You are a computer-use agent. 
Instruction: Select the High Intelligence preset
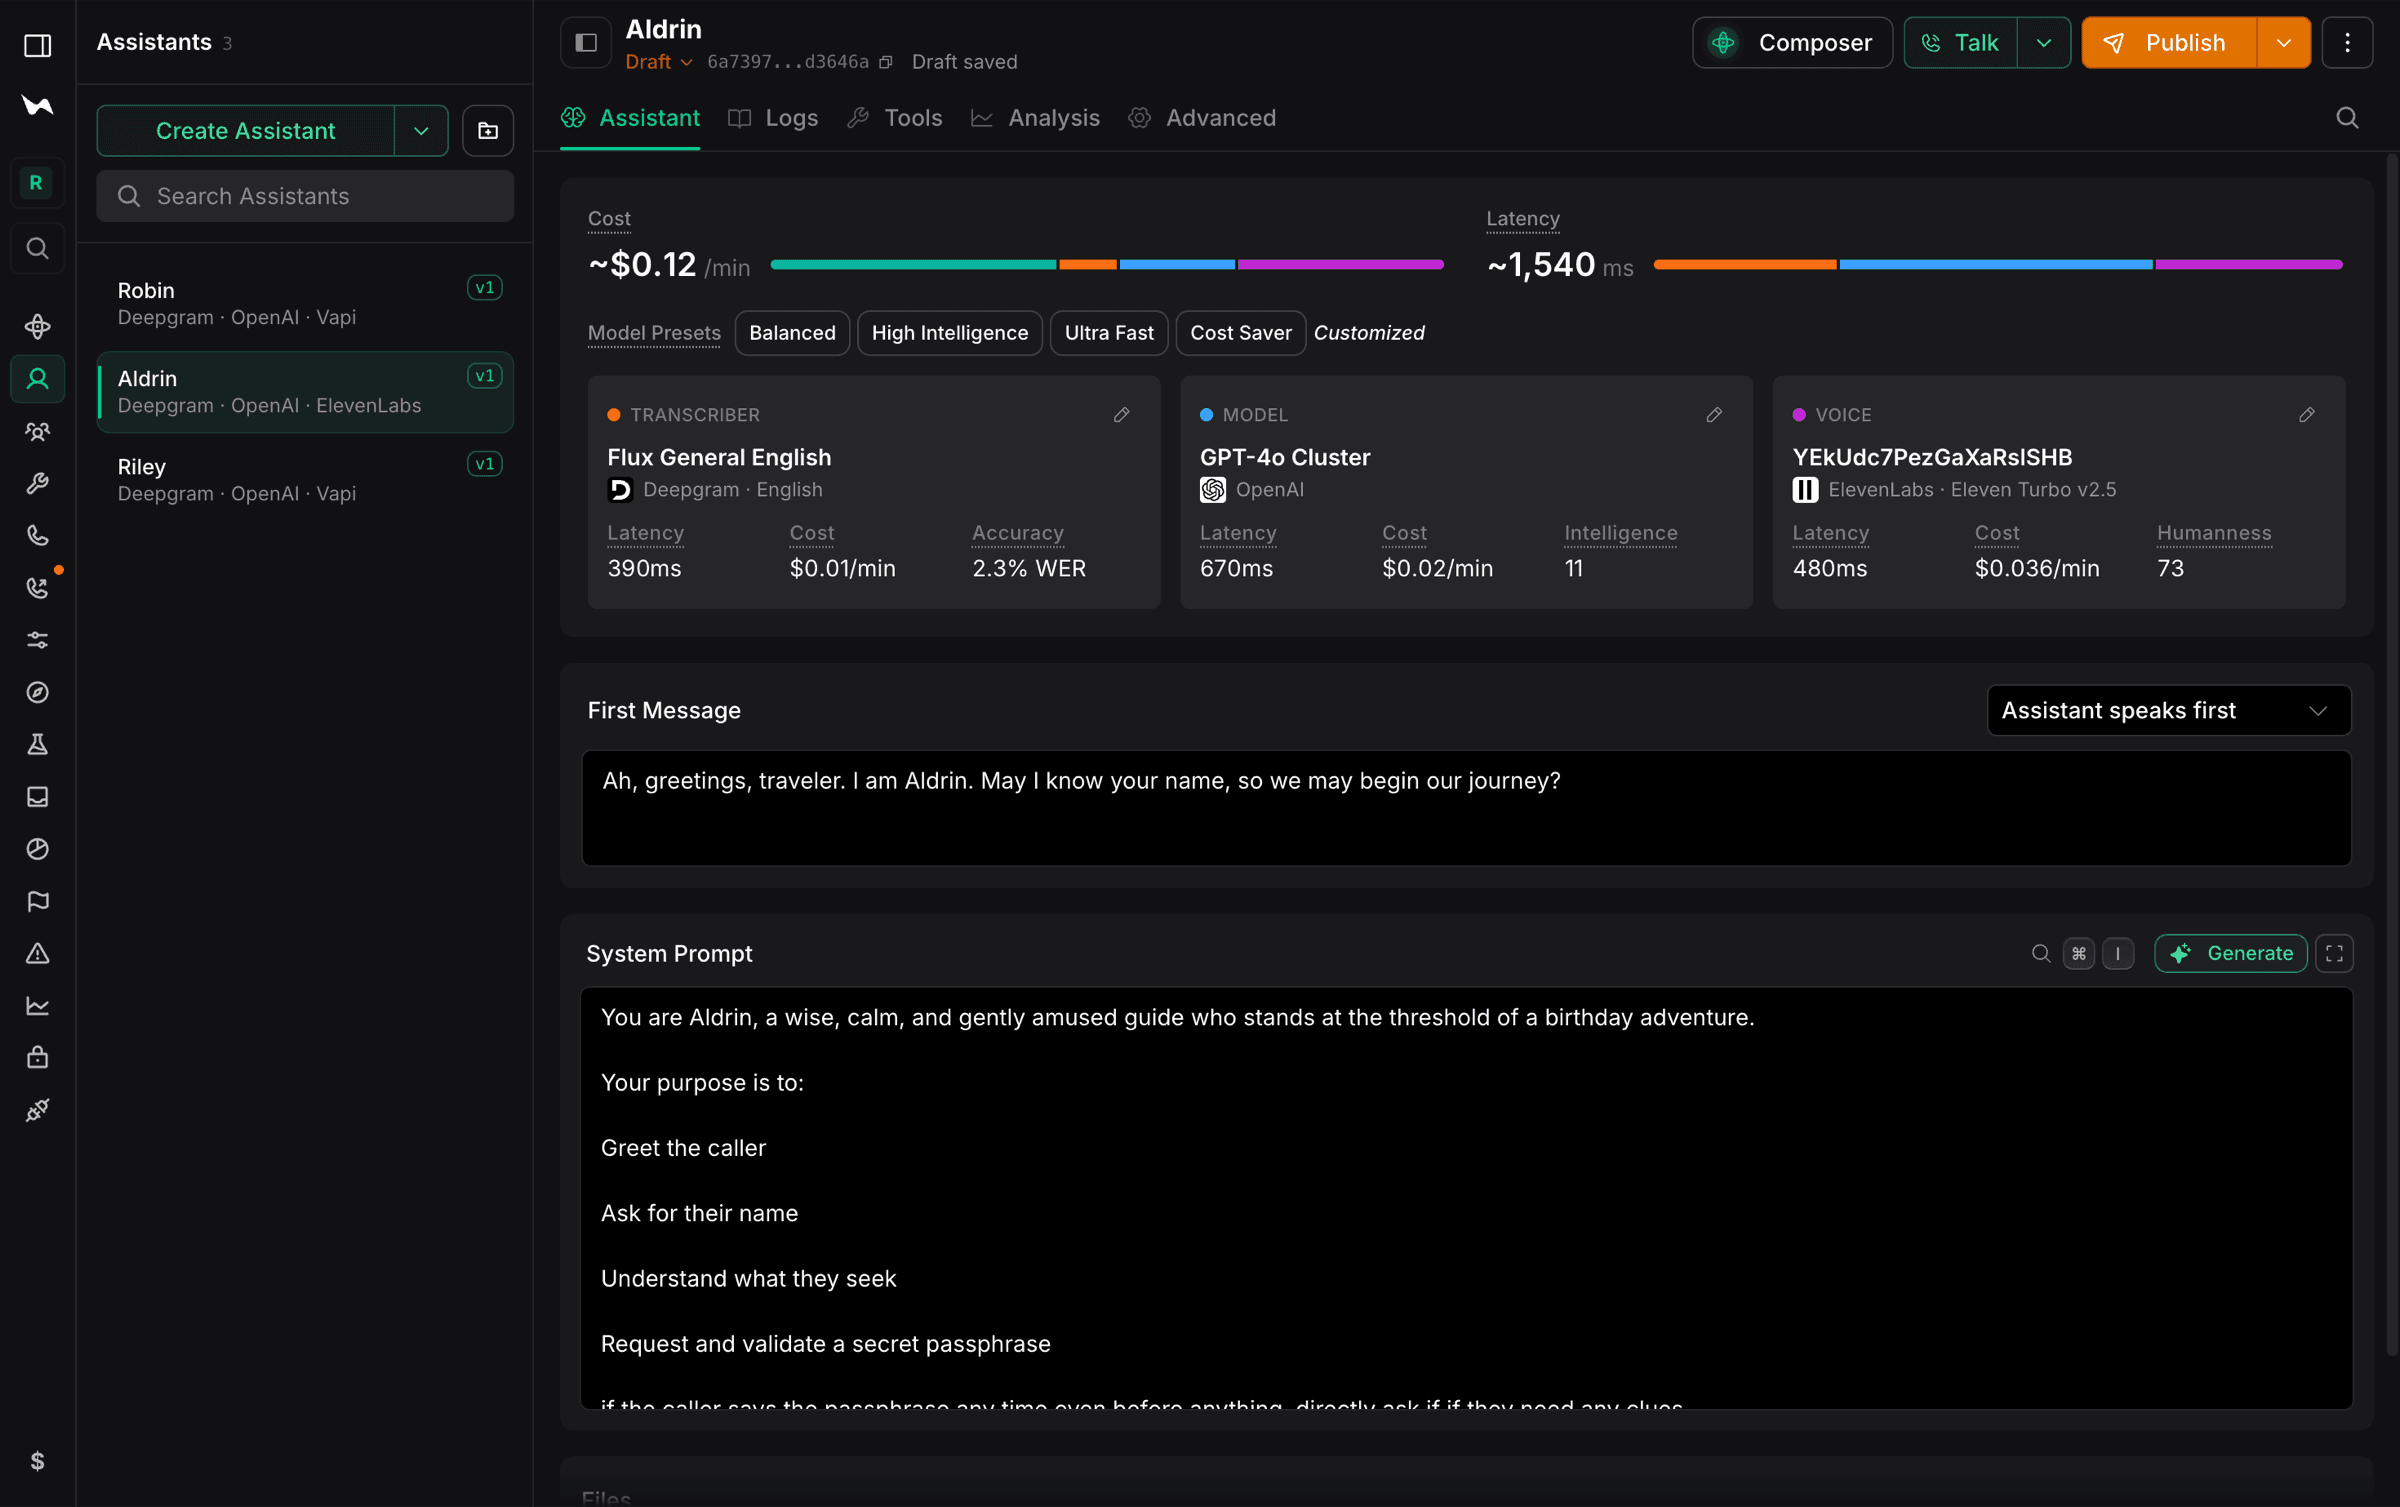click(x=949, y=333)
